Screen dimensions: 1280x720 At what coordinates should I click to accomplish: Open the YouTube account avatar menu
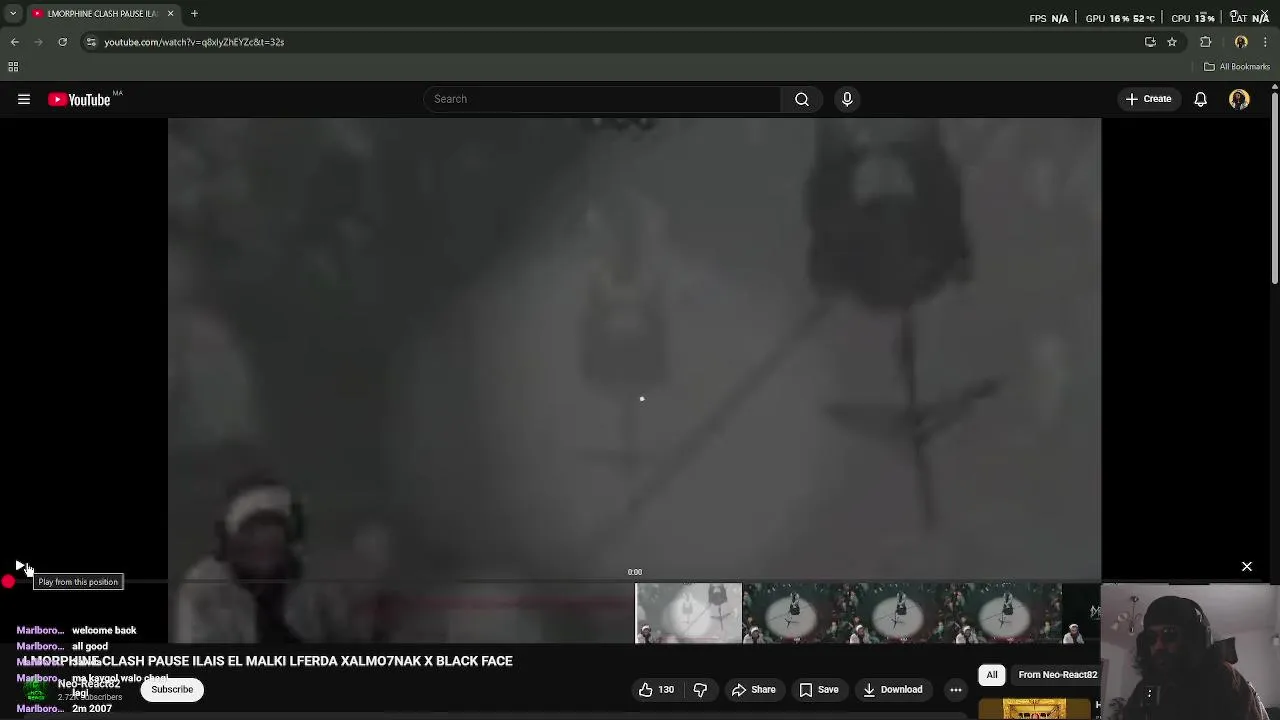pos(1239,99)
